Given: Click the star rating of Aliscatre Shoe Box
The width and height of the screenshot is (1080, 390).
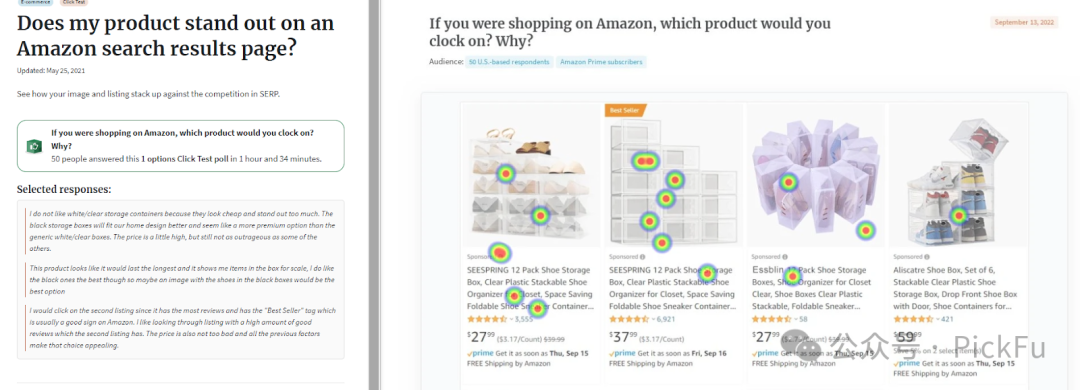Looking at the screenshot, I should coord(911,319).
